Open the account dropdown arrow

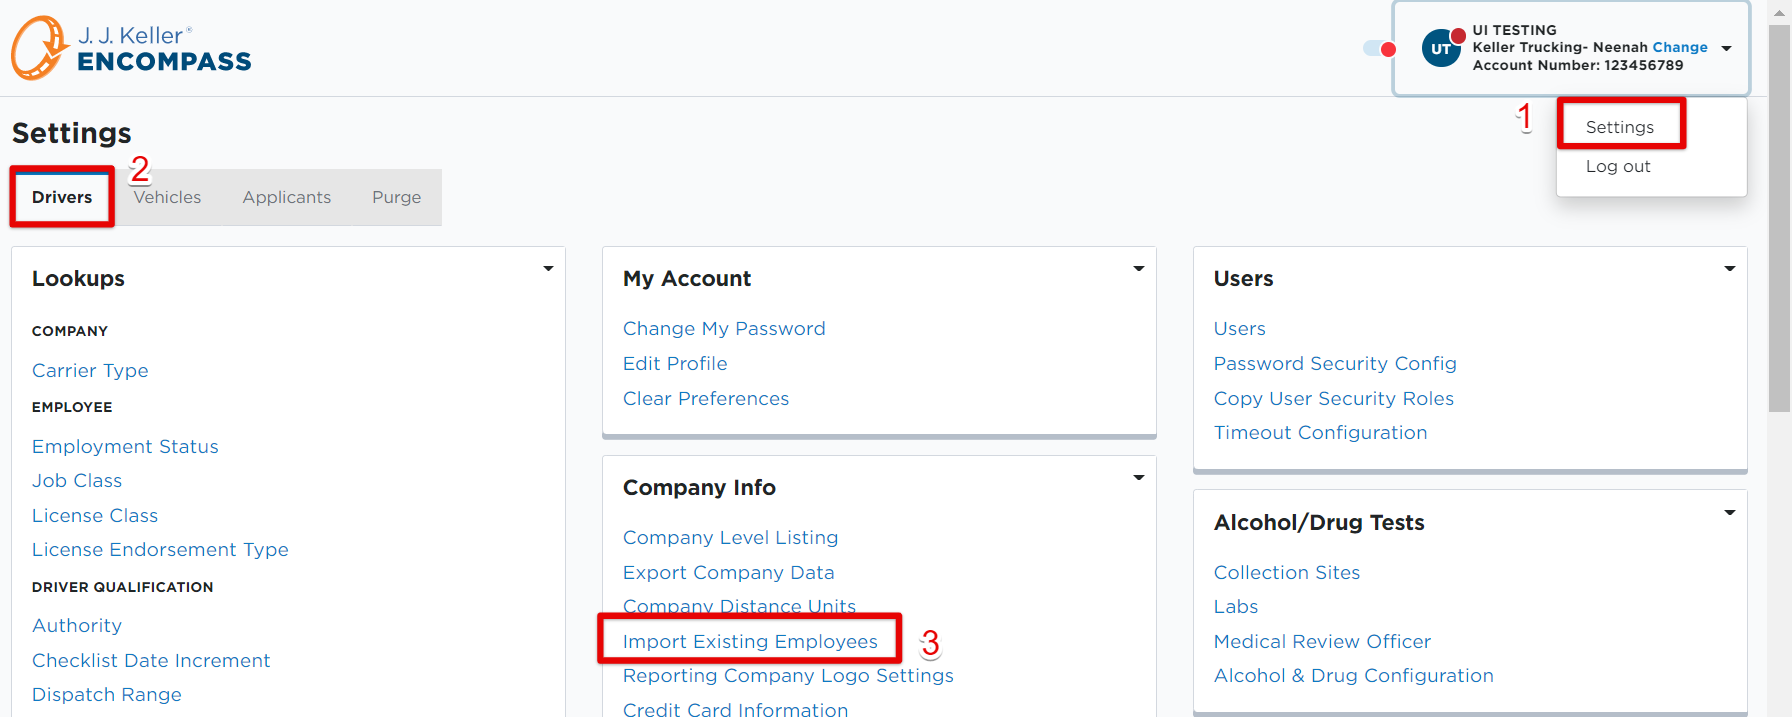(1726, 48)
